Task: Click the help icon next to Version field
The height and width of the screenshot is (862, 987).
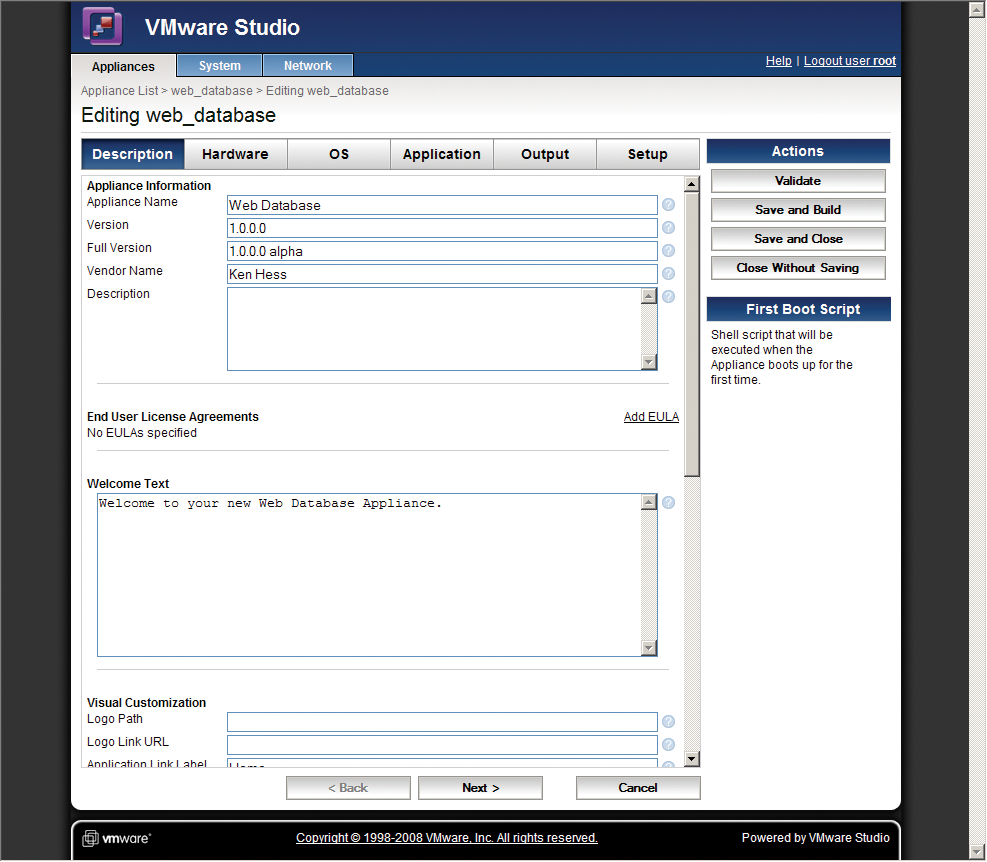Action: [x=668, y=228]
